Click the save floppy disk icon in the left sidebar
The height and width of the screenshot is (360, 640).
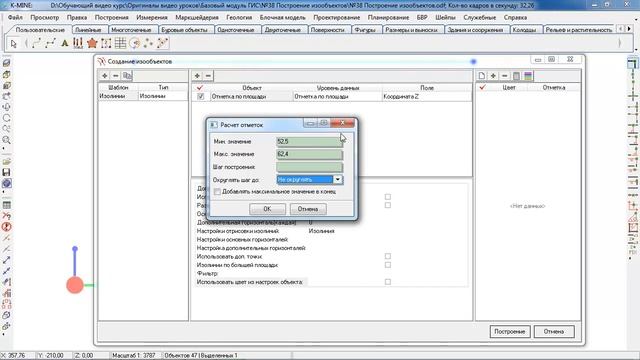tap(7, 172)
